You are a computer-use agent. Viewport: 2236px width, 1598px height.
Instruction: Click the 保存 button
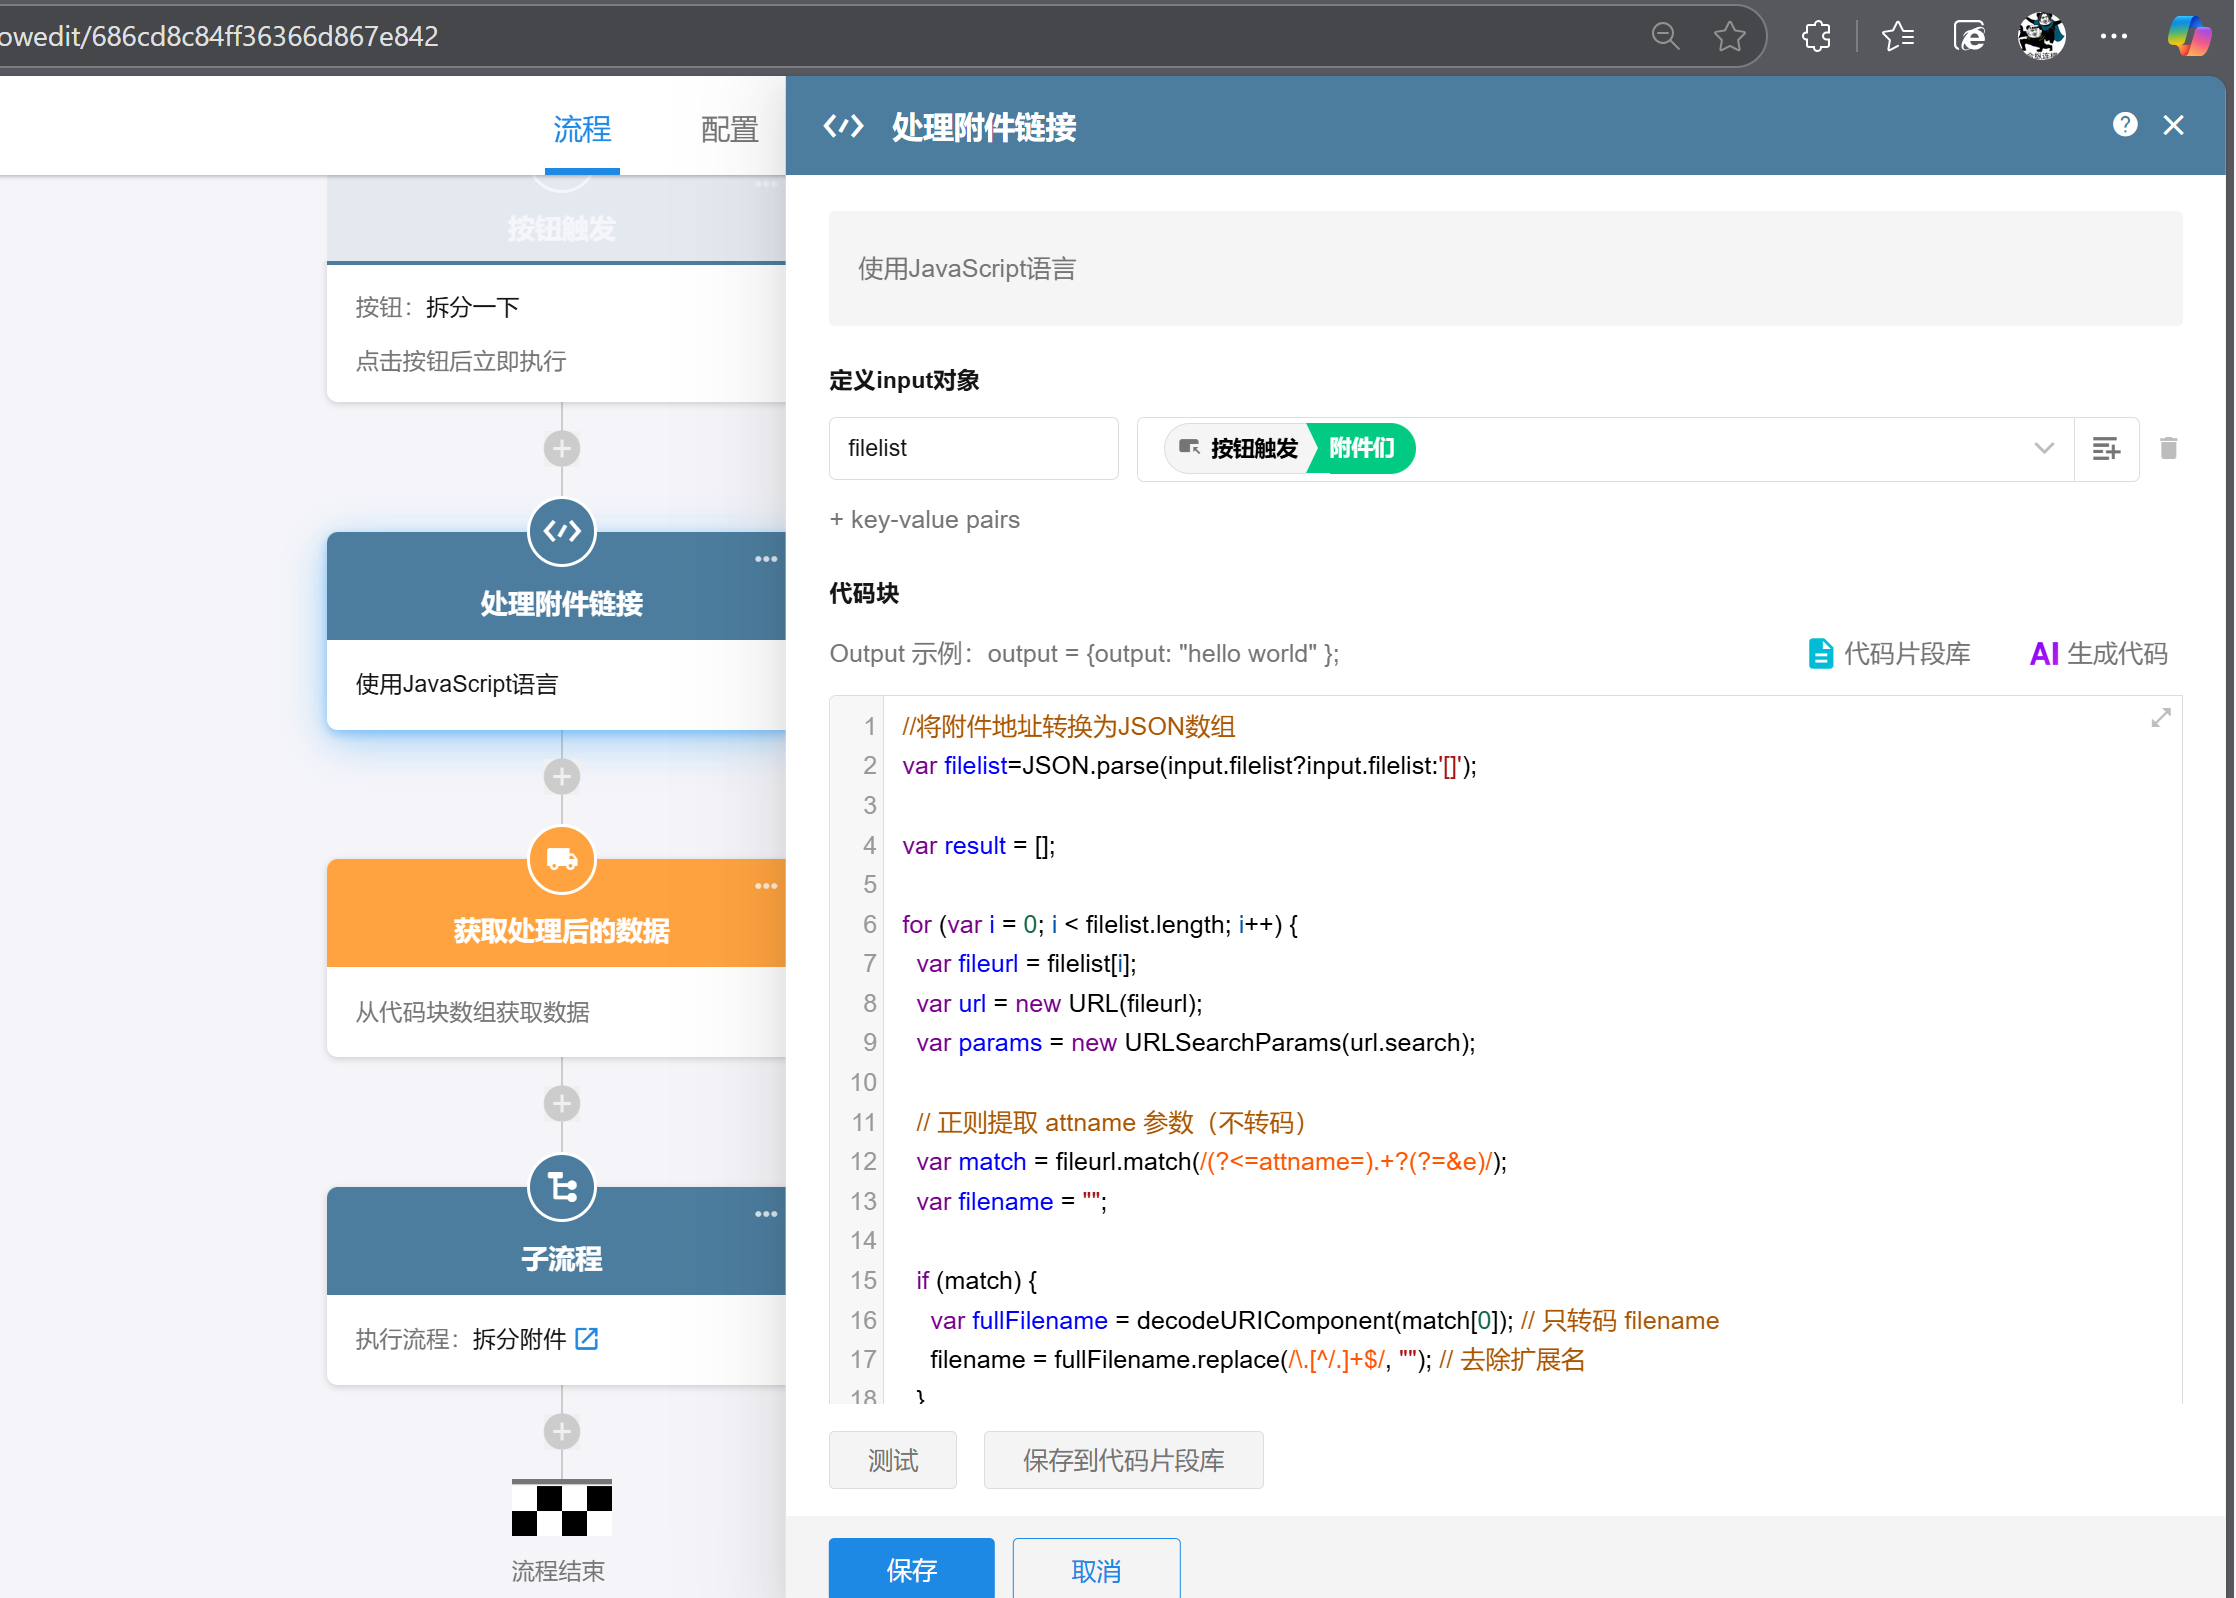pyautogui.click(x=911, y=1569)
